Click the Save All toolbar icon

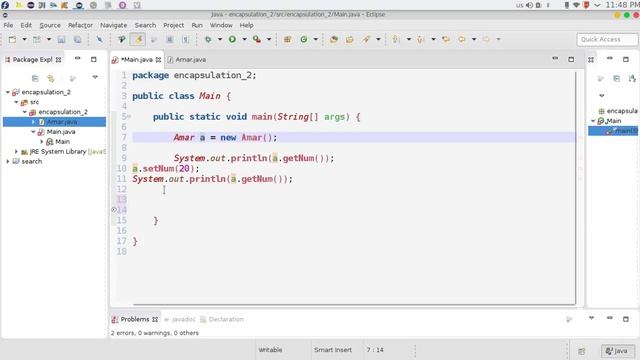coord(77,40)
